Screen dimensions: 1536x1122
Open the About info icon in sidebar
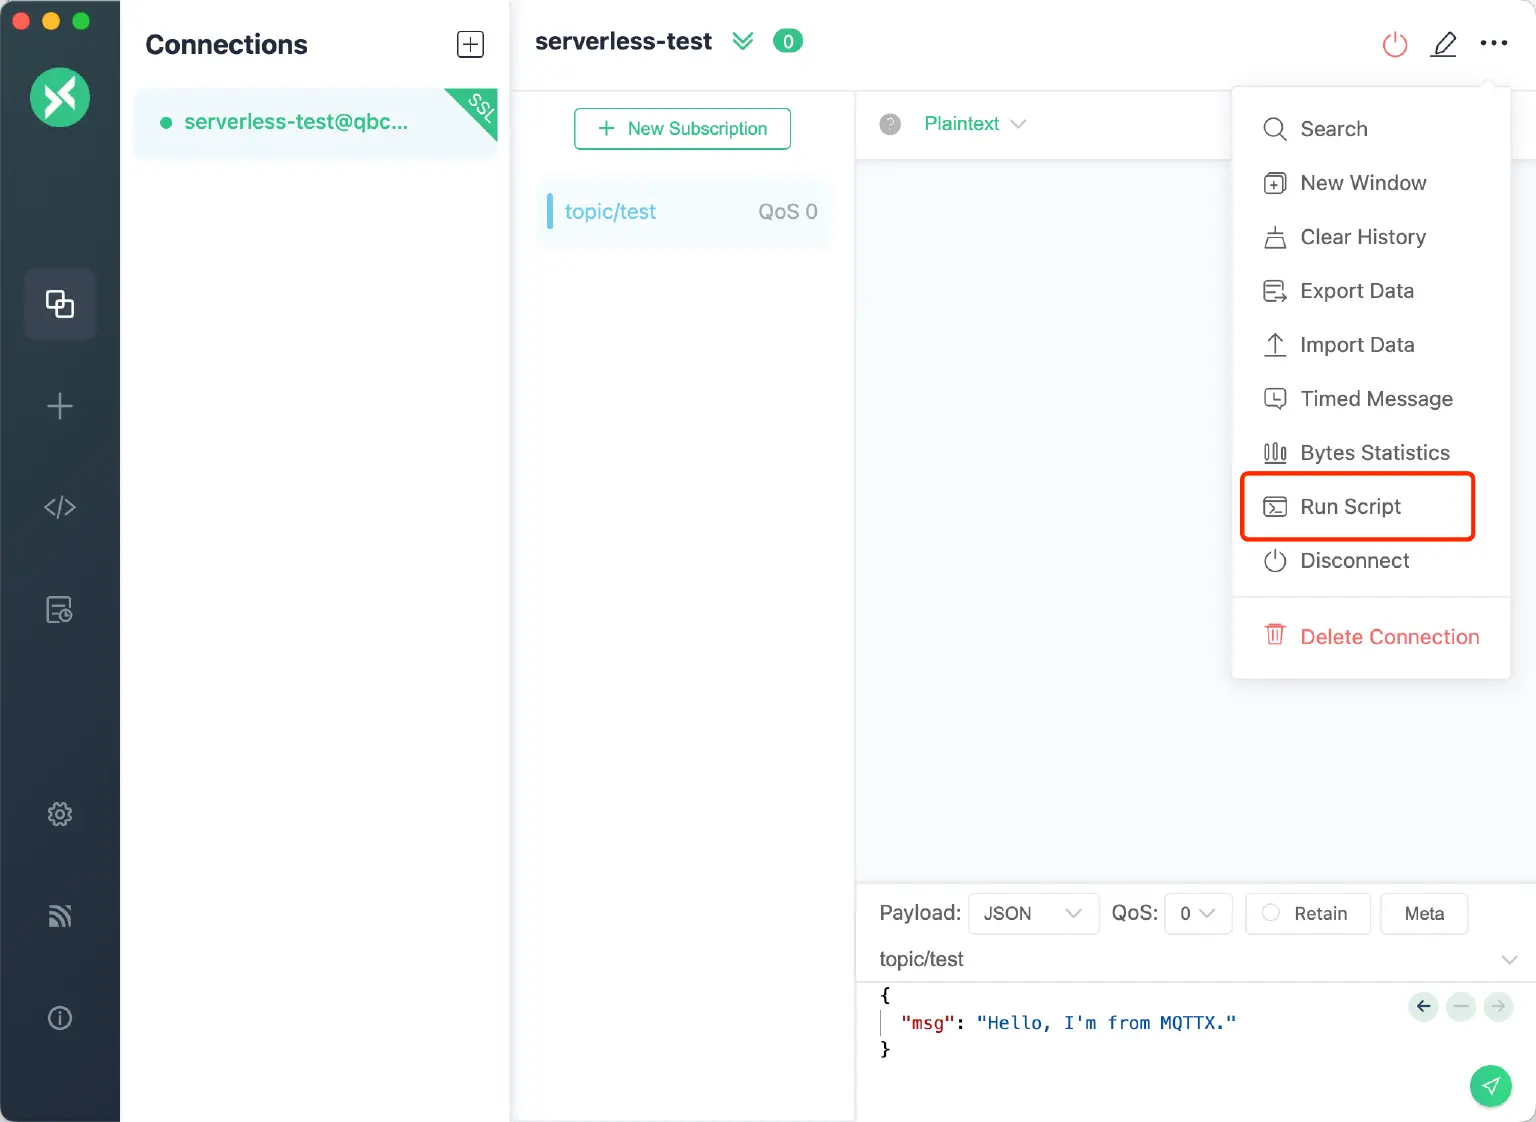60,1018
